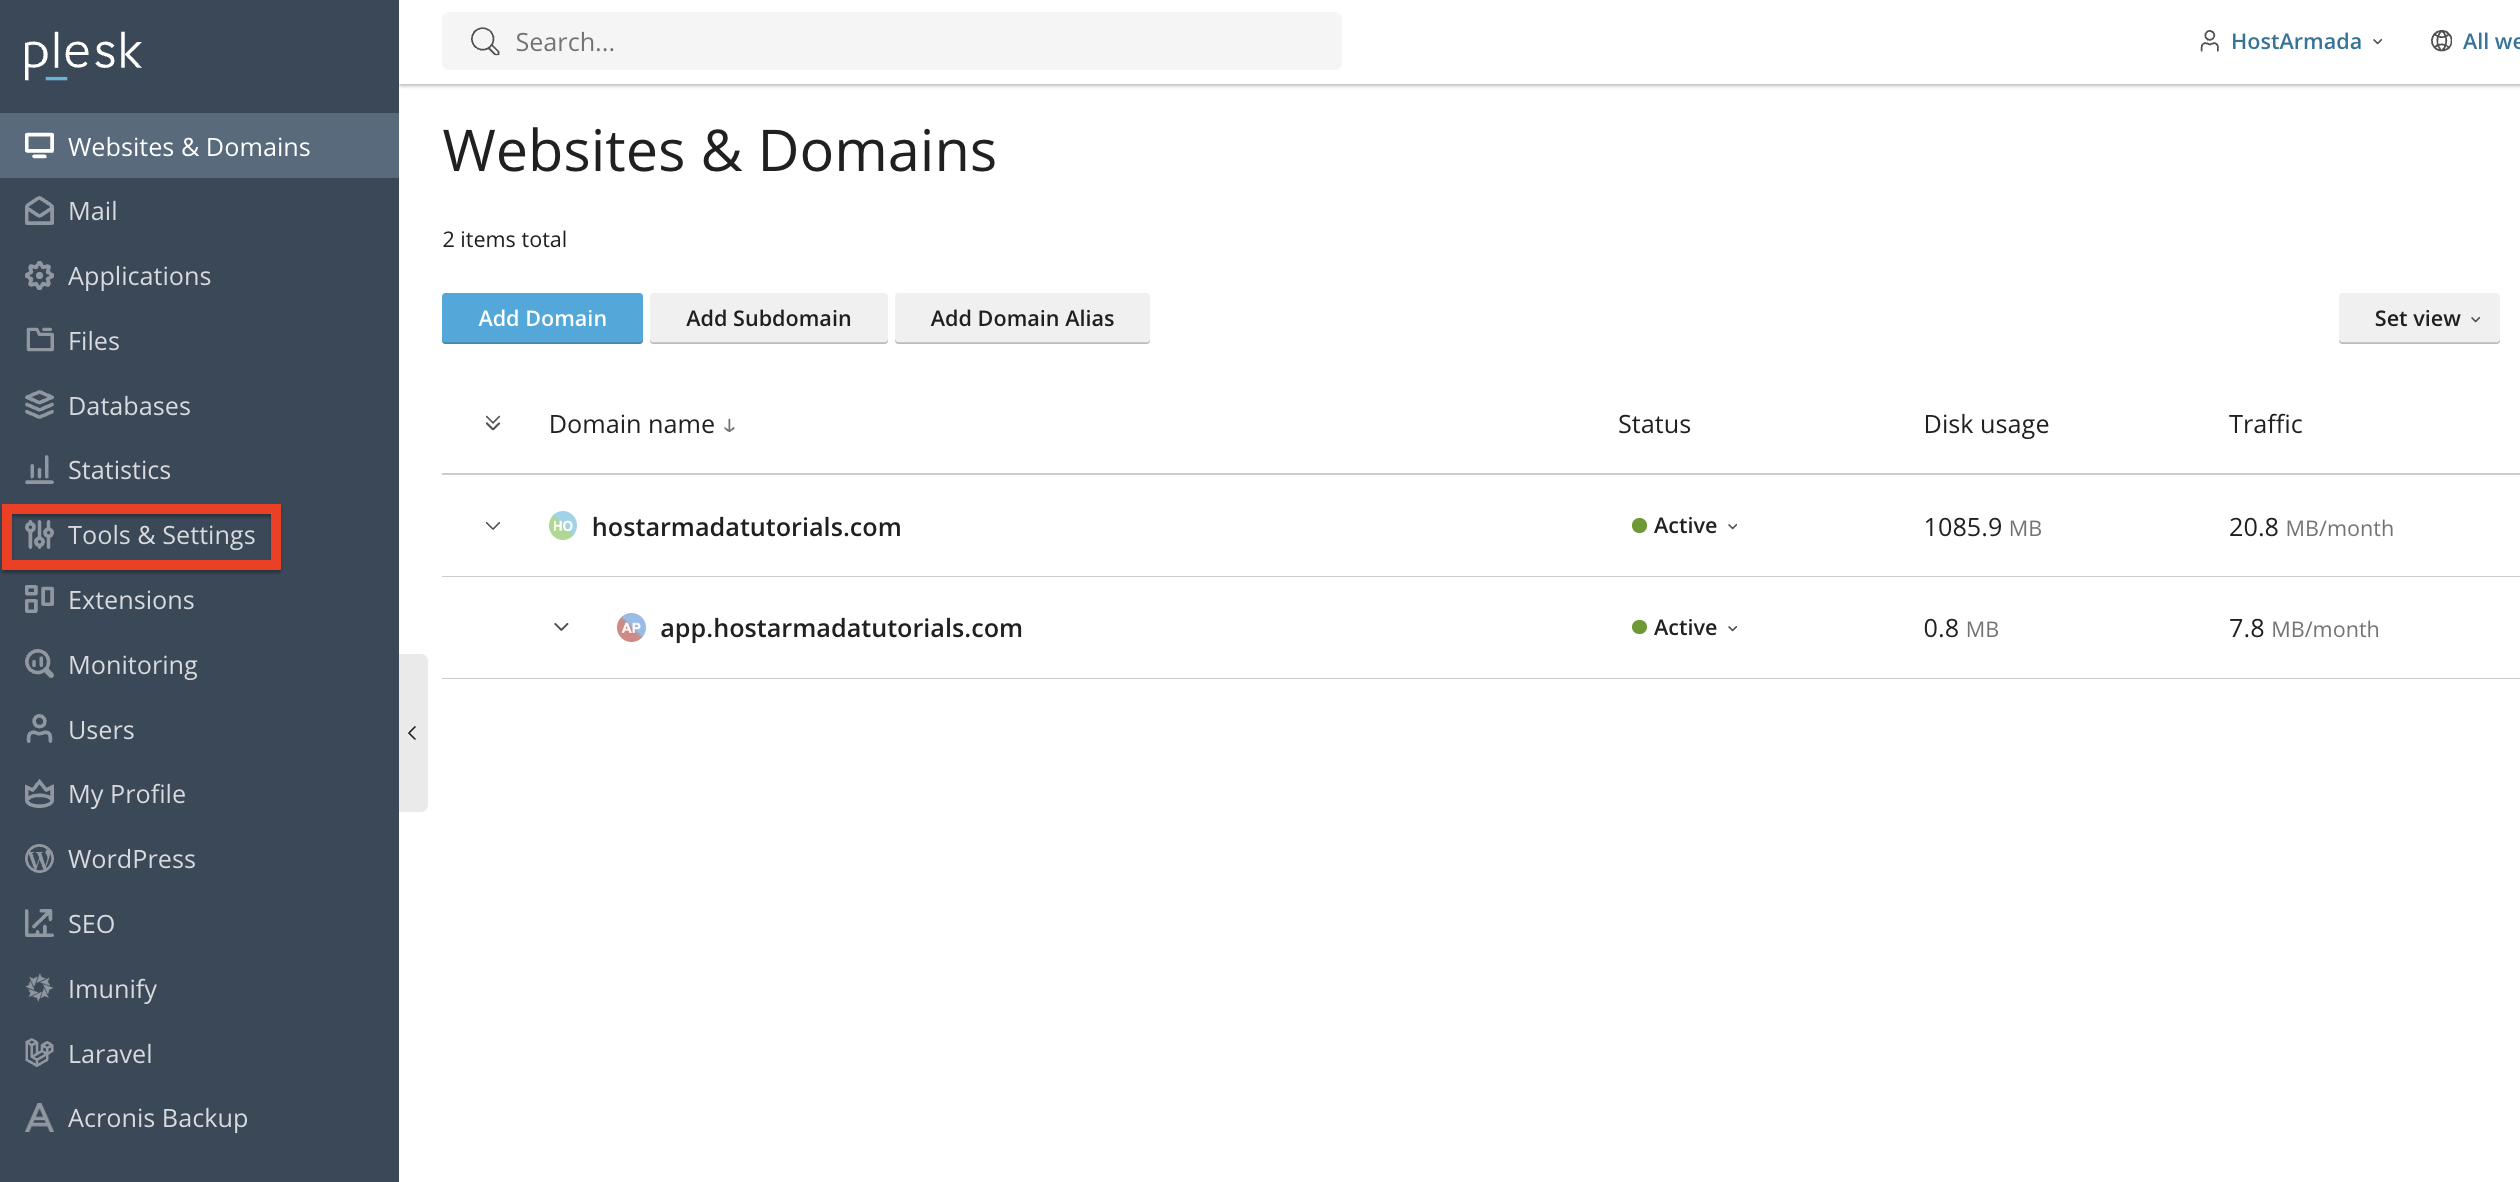This screenshot has width=2520, height=1182.
Task: Select SEO in sidebar
Action: pos(199,923)
